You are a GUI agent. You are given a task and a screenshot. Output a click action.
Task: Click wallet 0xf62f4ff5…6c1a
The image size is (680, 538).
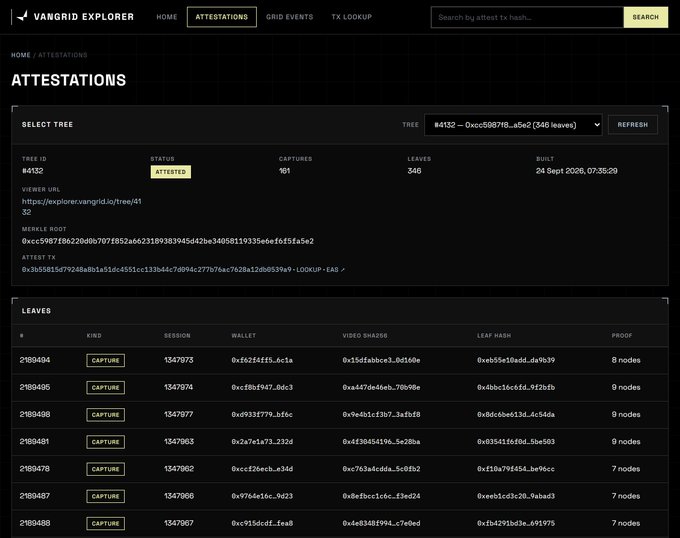tap(262, 360)
